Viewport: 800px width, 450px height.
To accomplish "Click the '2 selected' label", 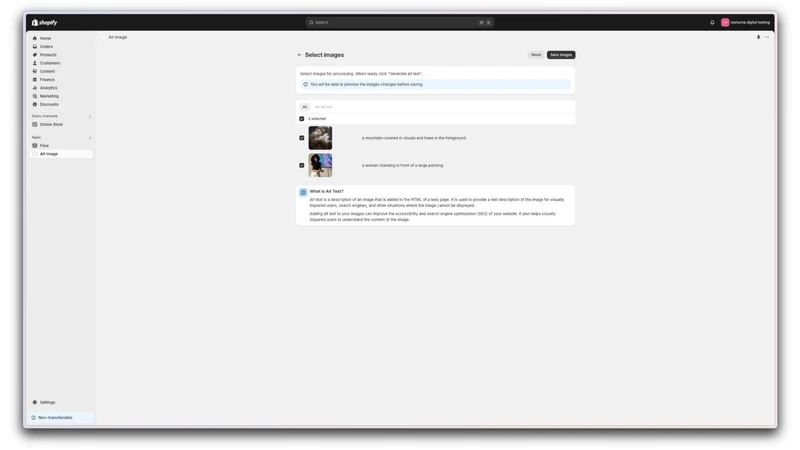I will tap(317, 119).
